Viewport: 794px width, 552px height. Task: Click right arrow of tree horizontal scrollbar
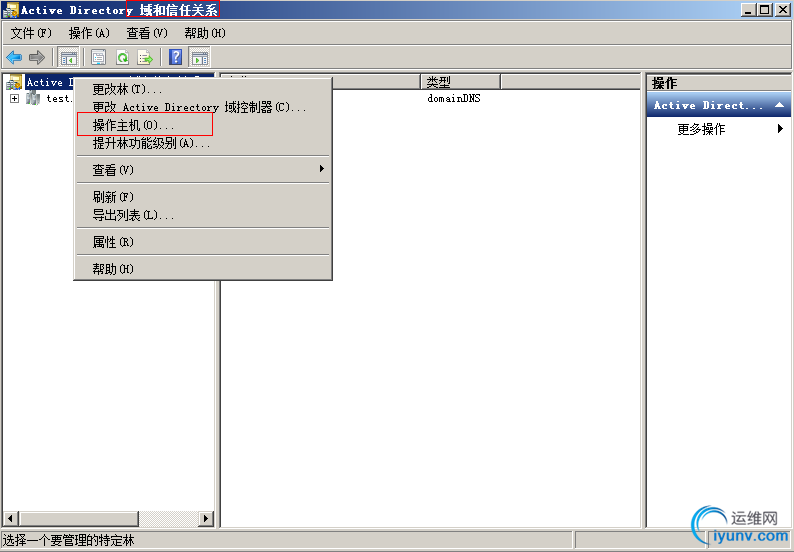point(205,518)
